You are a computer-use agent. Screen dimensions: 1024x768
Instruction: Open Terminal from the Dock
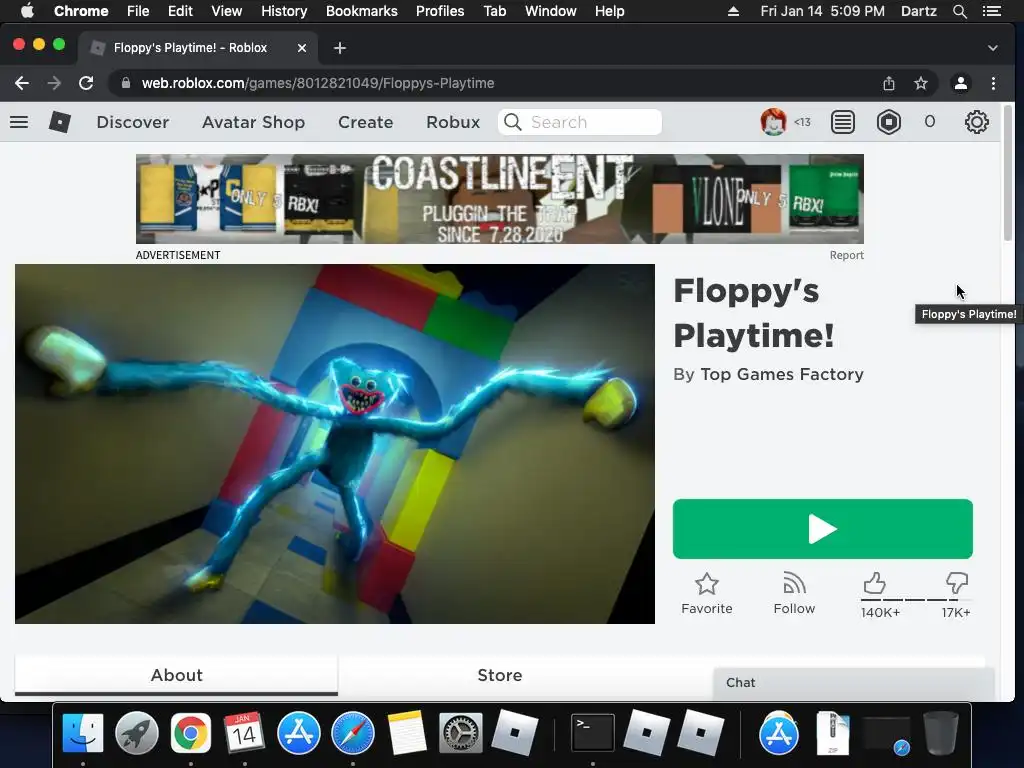tap(592, 733)
